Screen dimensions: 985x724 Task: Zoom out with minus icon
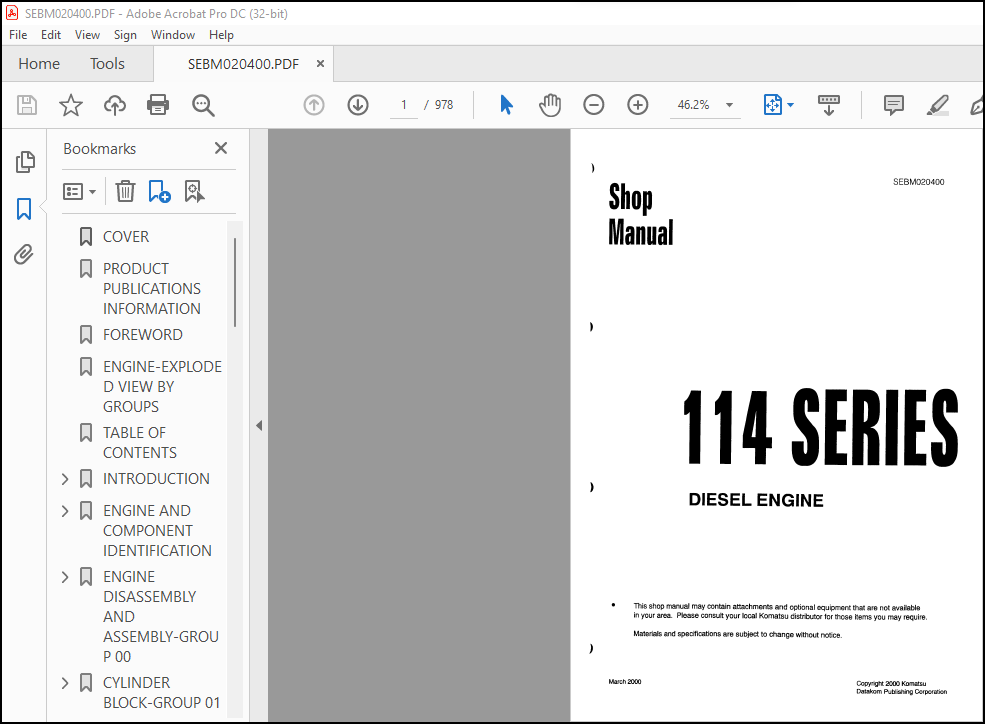coord(594,105)
